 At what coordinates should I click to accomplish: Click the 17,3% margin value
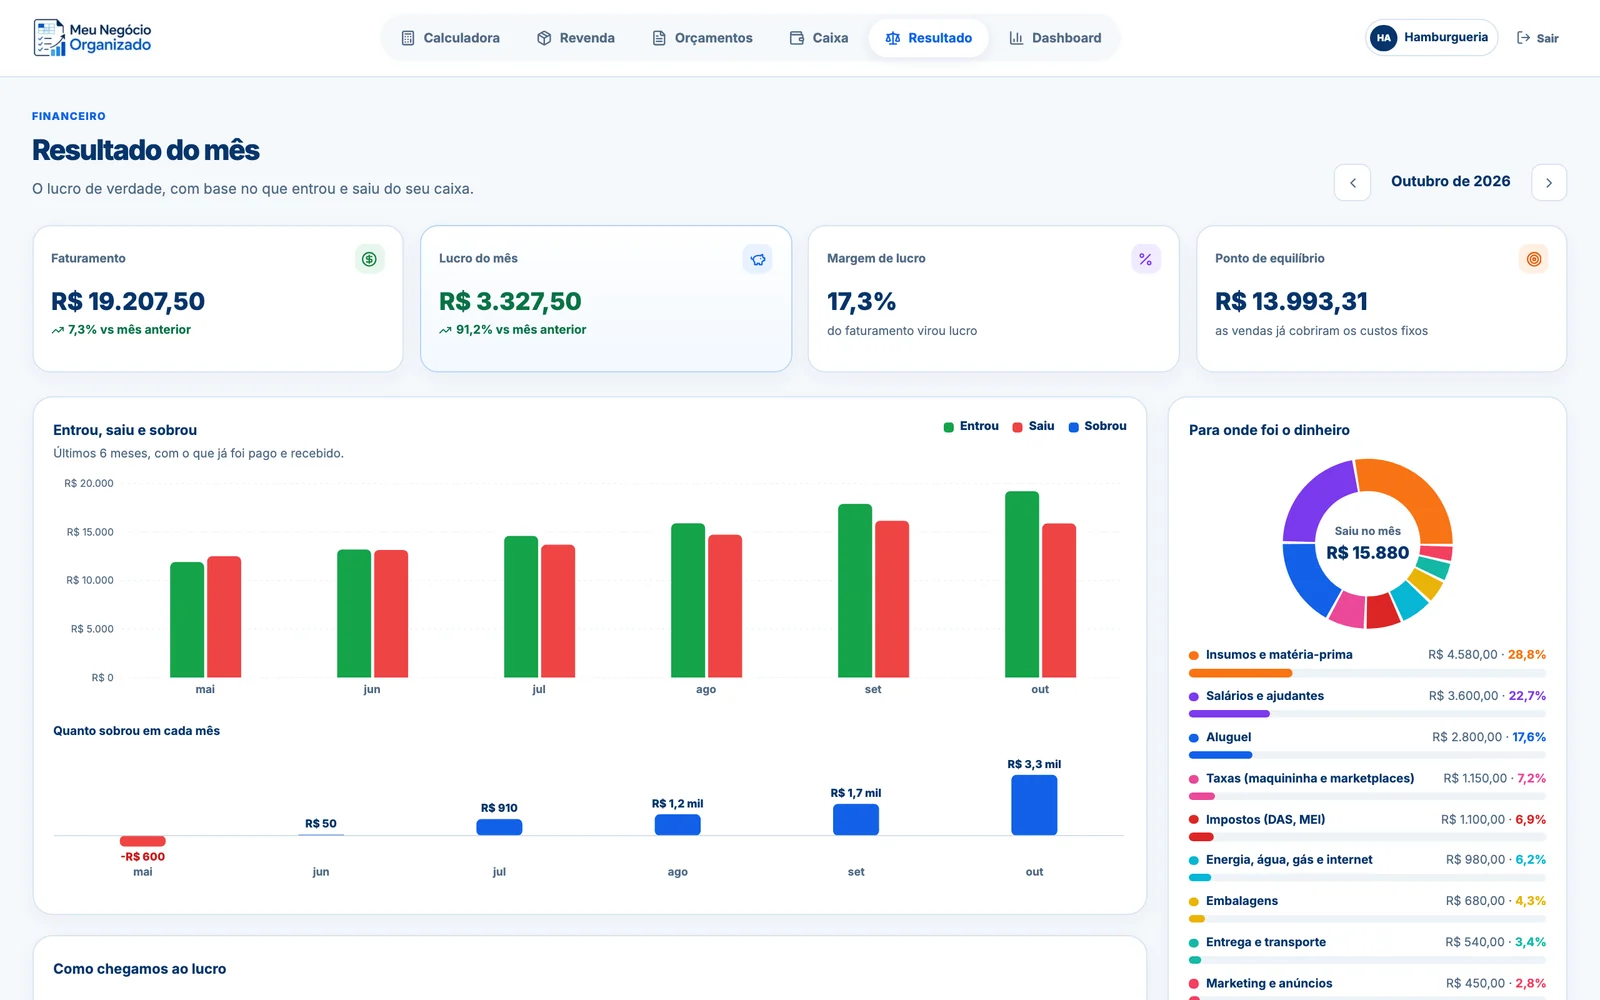click(x=861, y=302)
